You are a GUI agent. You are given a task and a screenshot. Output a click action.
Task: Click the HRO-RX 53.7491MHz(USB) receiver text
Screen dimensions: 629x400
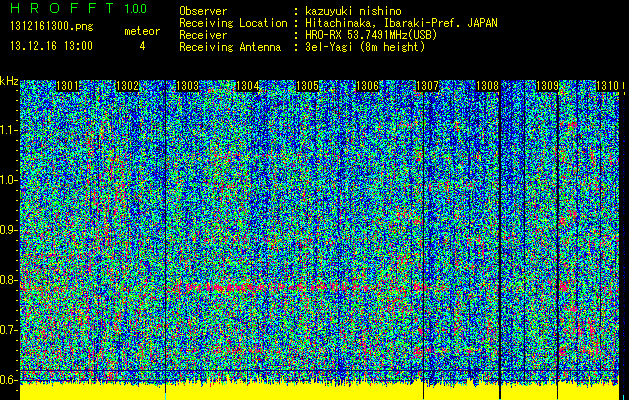click(372, 35)
